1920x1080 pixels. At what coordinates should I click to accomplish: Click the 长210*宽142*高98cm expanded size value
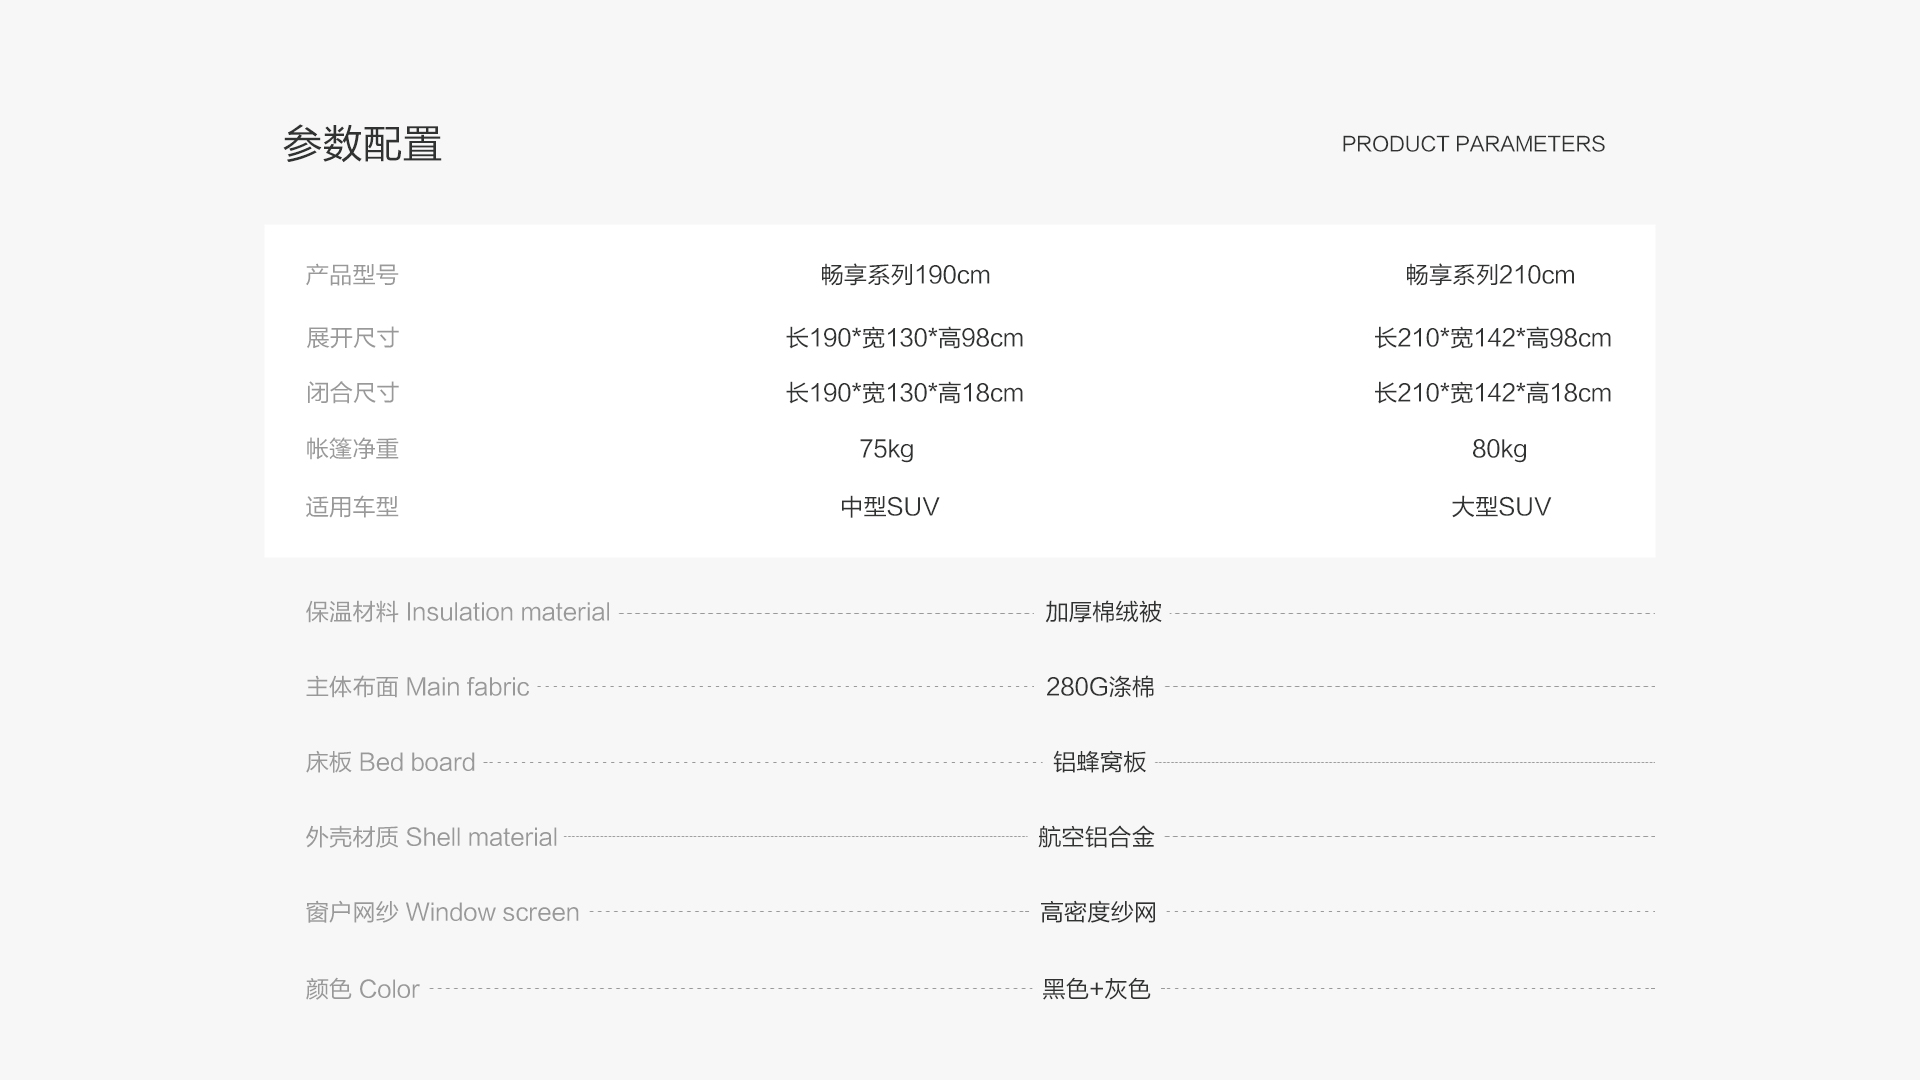(1492, 338)
